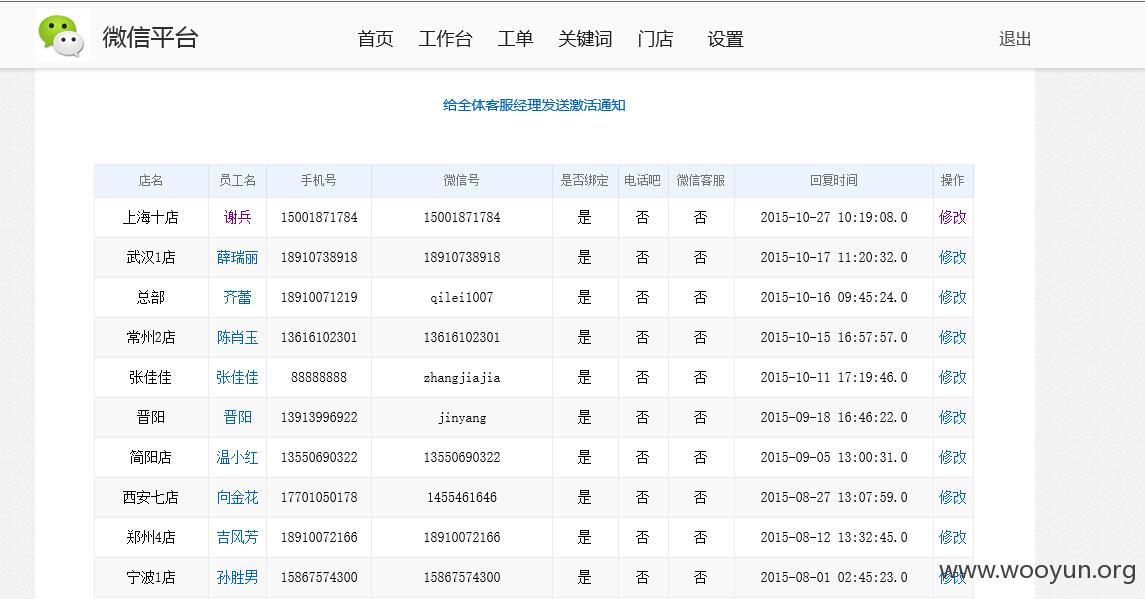Select timestamp 2015-10-17 11:20:32.0
The width and height of the screenshot is (1145, 599).
(833, 257)
